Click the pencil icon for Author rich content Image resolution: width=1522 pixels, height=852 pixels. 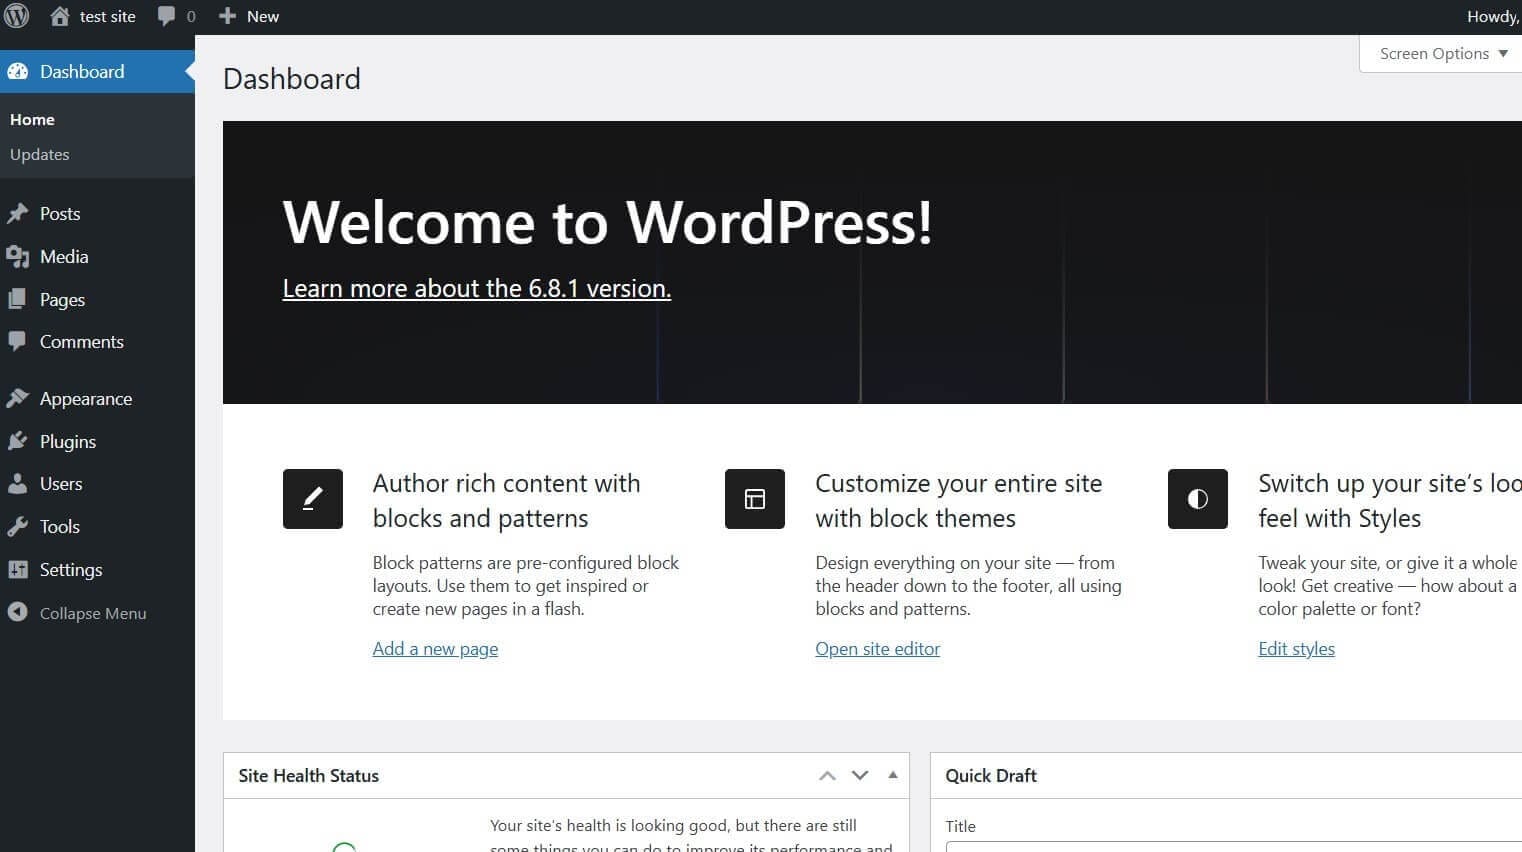click(x=313, y=499)
